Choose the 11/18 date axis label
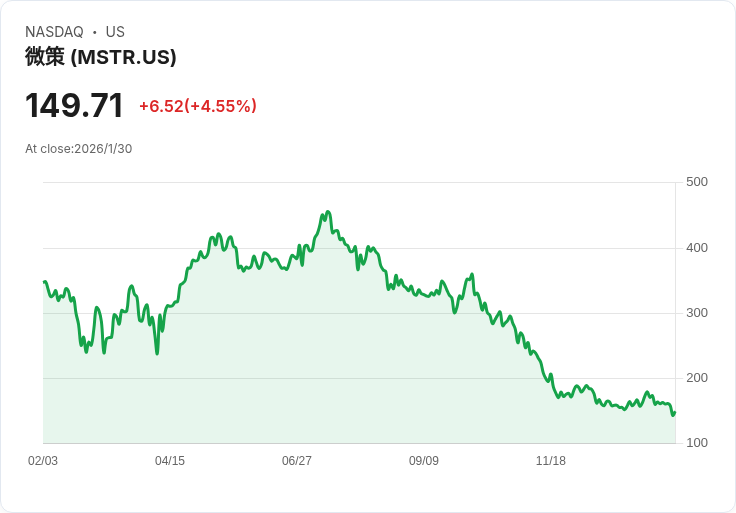Viewport: 736px width, 513px height. click(x=551, y=461)
